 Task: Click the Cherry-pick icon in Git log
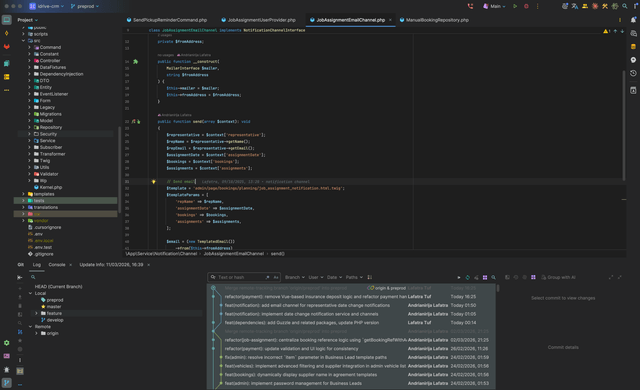(x=476, y=277)
